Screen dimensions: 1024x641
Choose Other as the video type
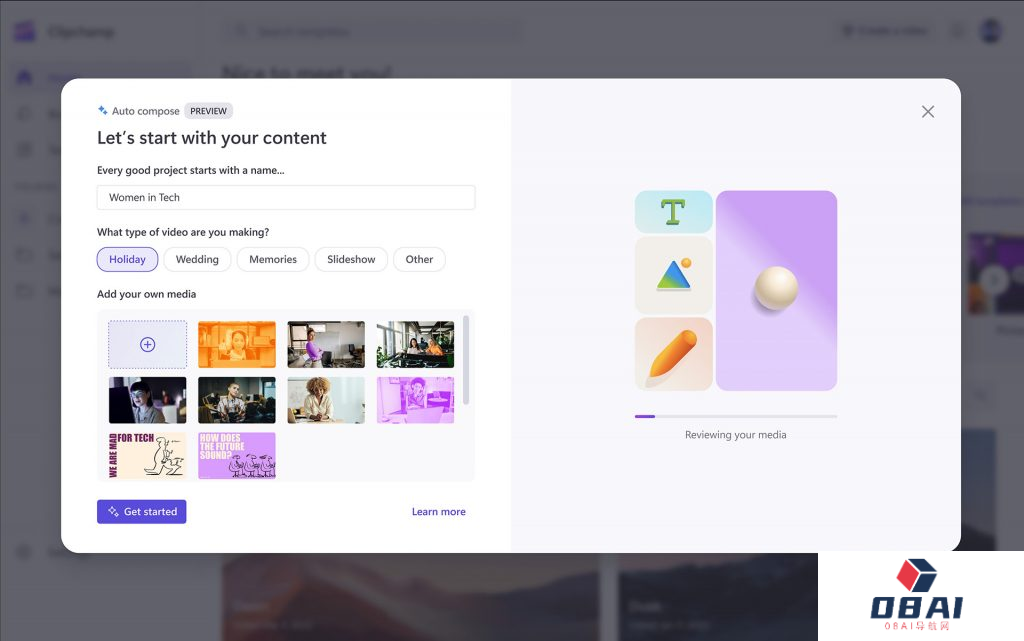click(419, 259)
